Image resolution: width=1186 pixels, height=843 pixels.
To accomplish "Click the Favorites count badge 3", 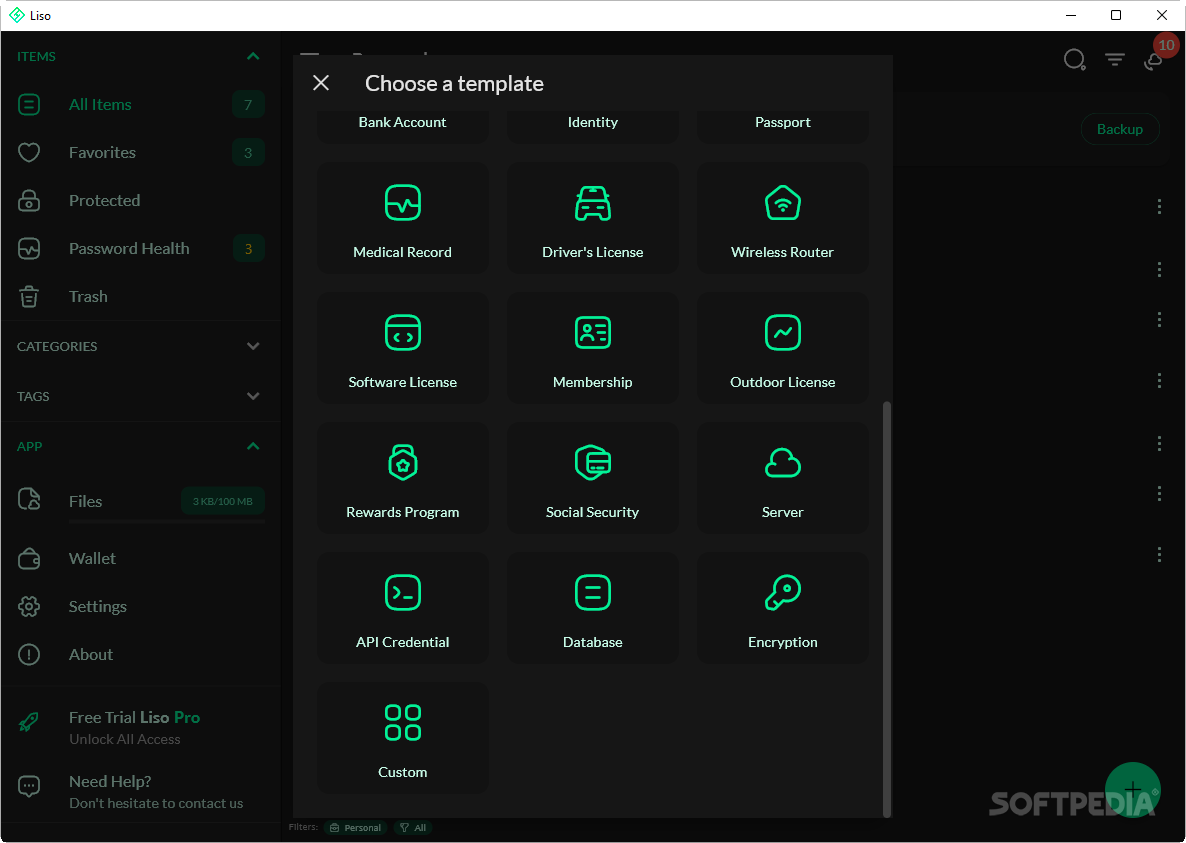I will [248, 153].
